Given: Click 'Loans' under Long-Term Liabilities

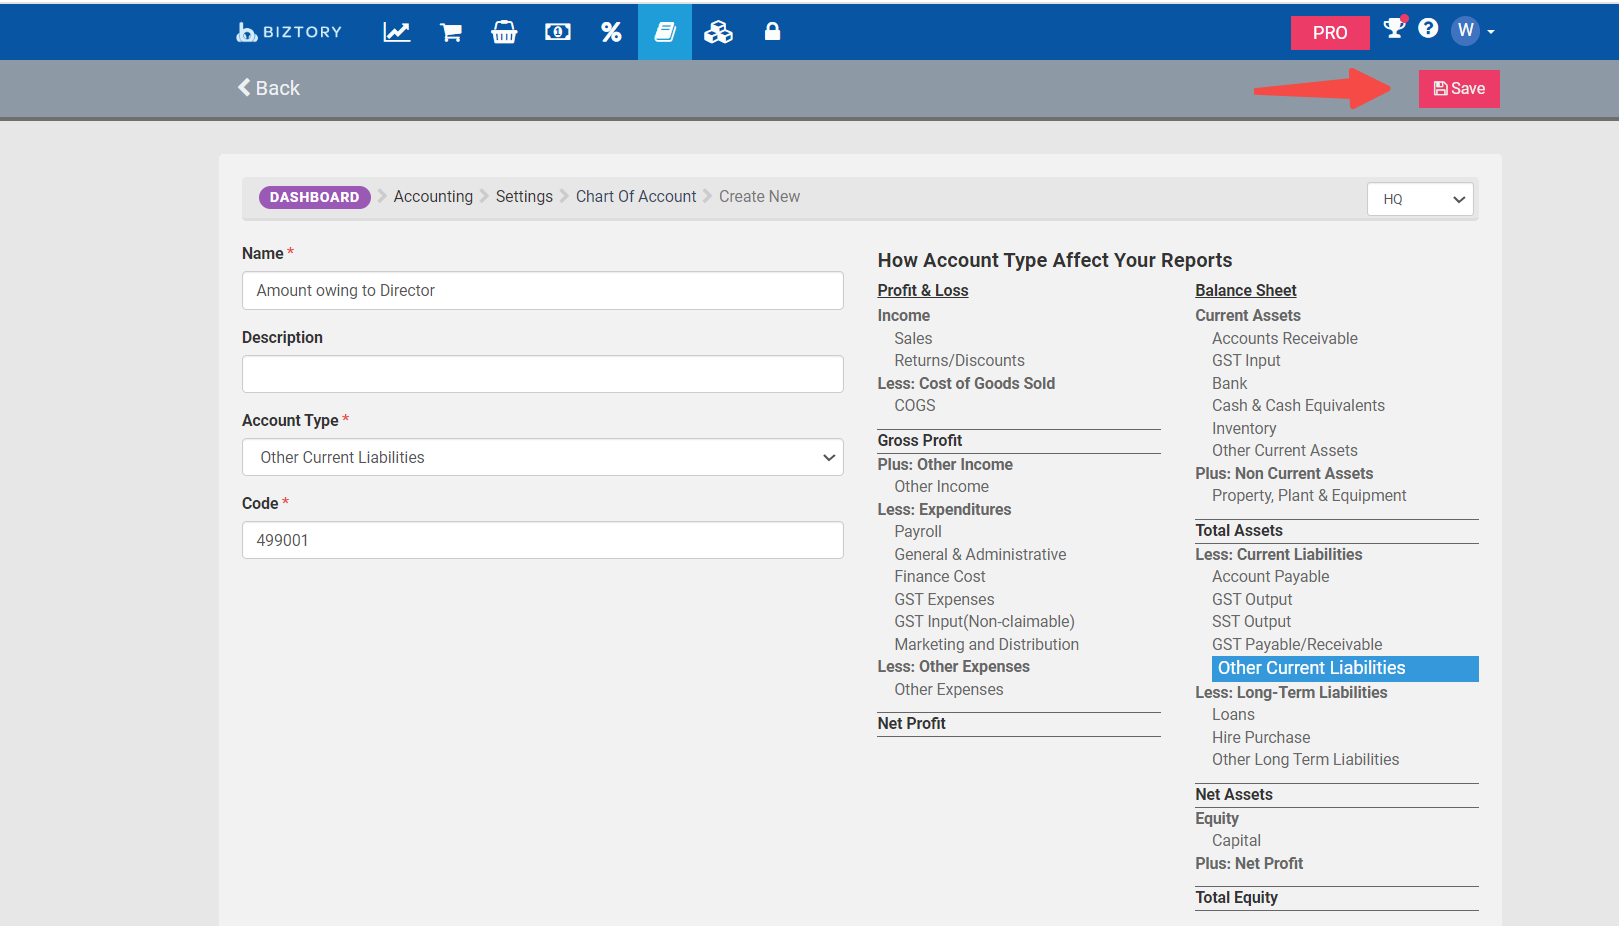Looking at the screenshot, I should click(1233, 715).
